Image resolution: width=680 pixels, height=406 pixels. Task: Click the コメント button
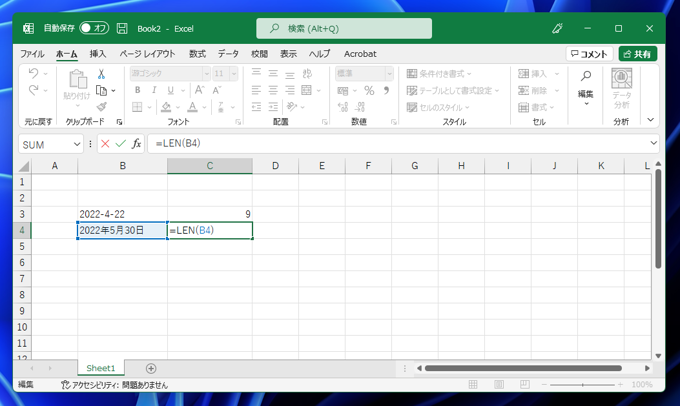point(589,54)
